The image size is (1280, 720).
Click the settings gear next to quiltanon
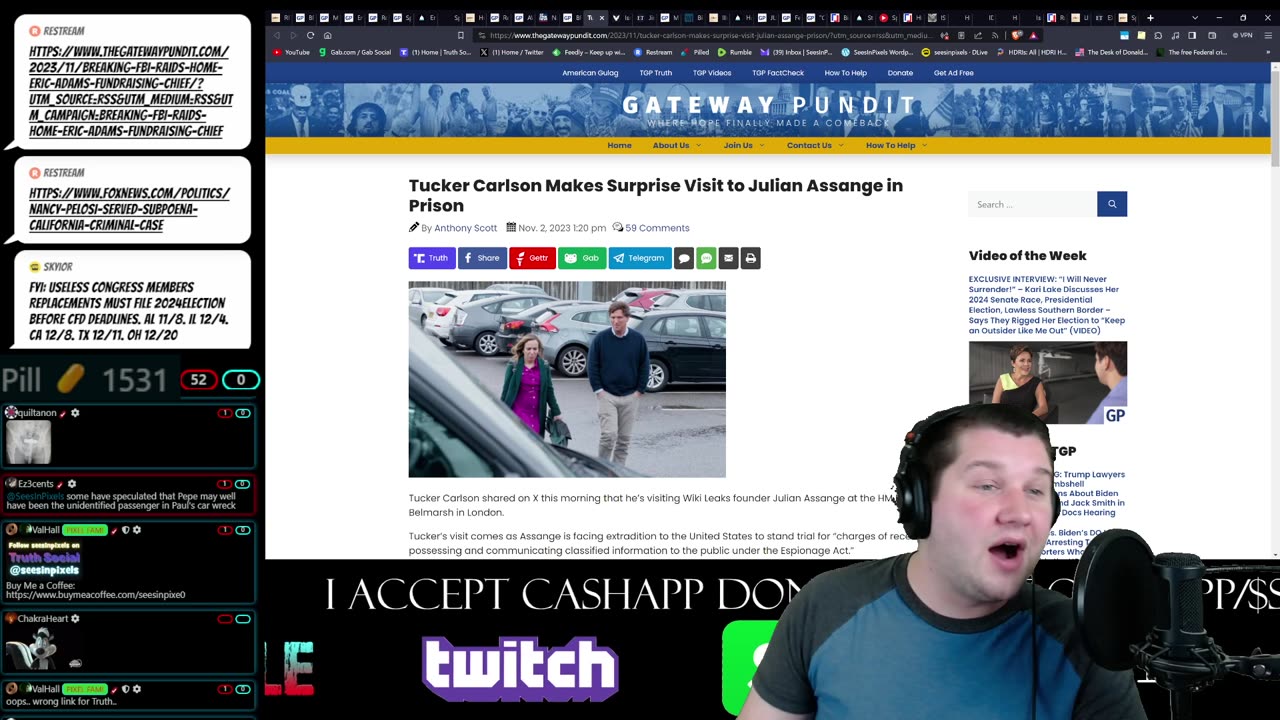tap(75, 413)
